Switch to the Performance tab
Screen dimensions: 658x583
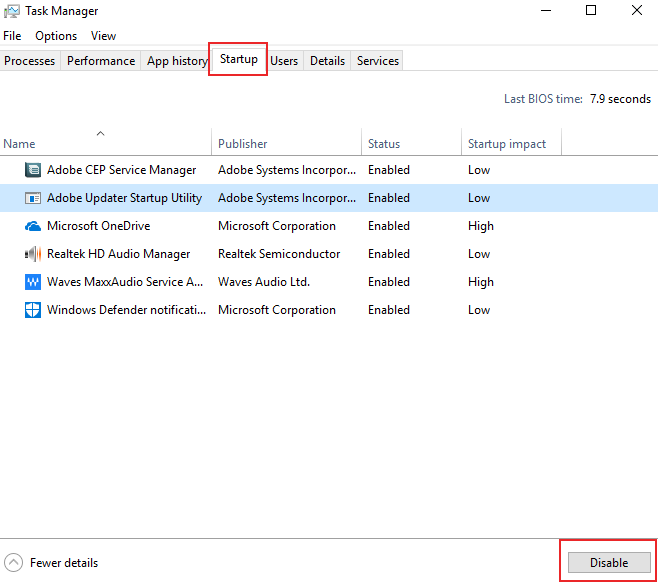tap(101, 61)
